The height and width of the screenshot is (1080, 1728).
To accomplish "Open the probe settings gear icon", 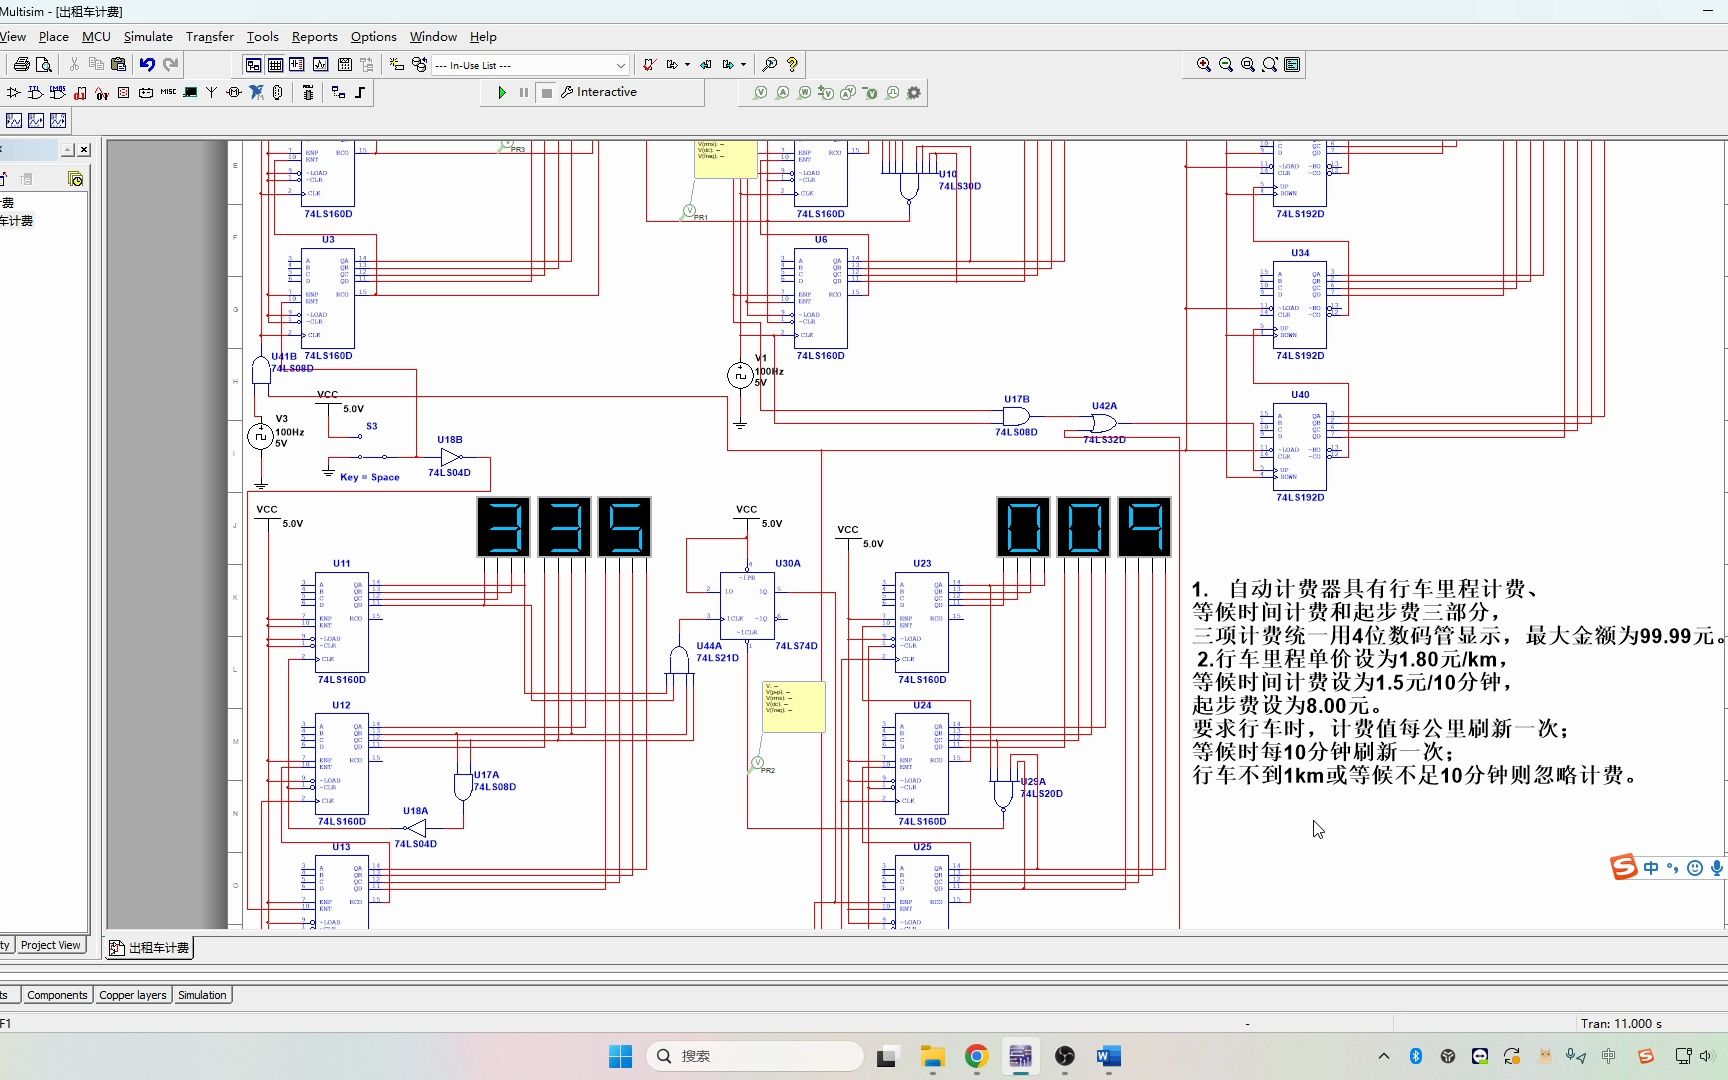I will (x=913, y=92).
